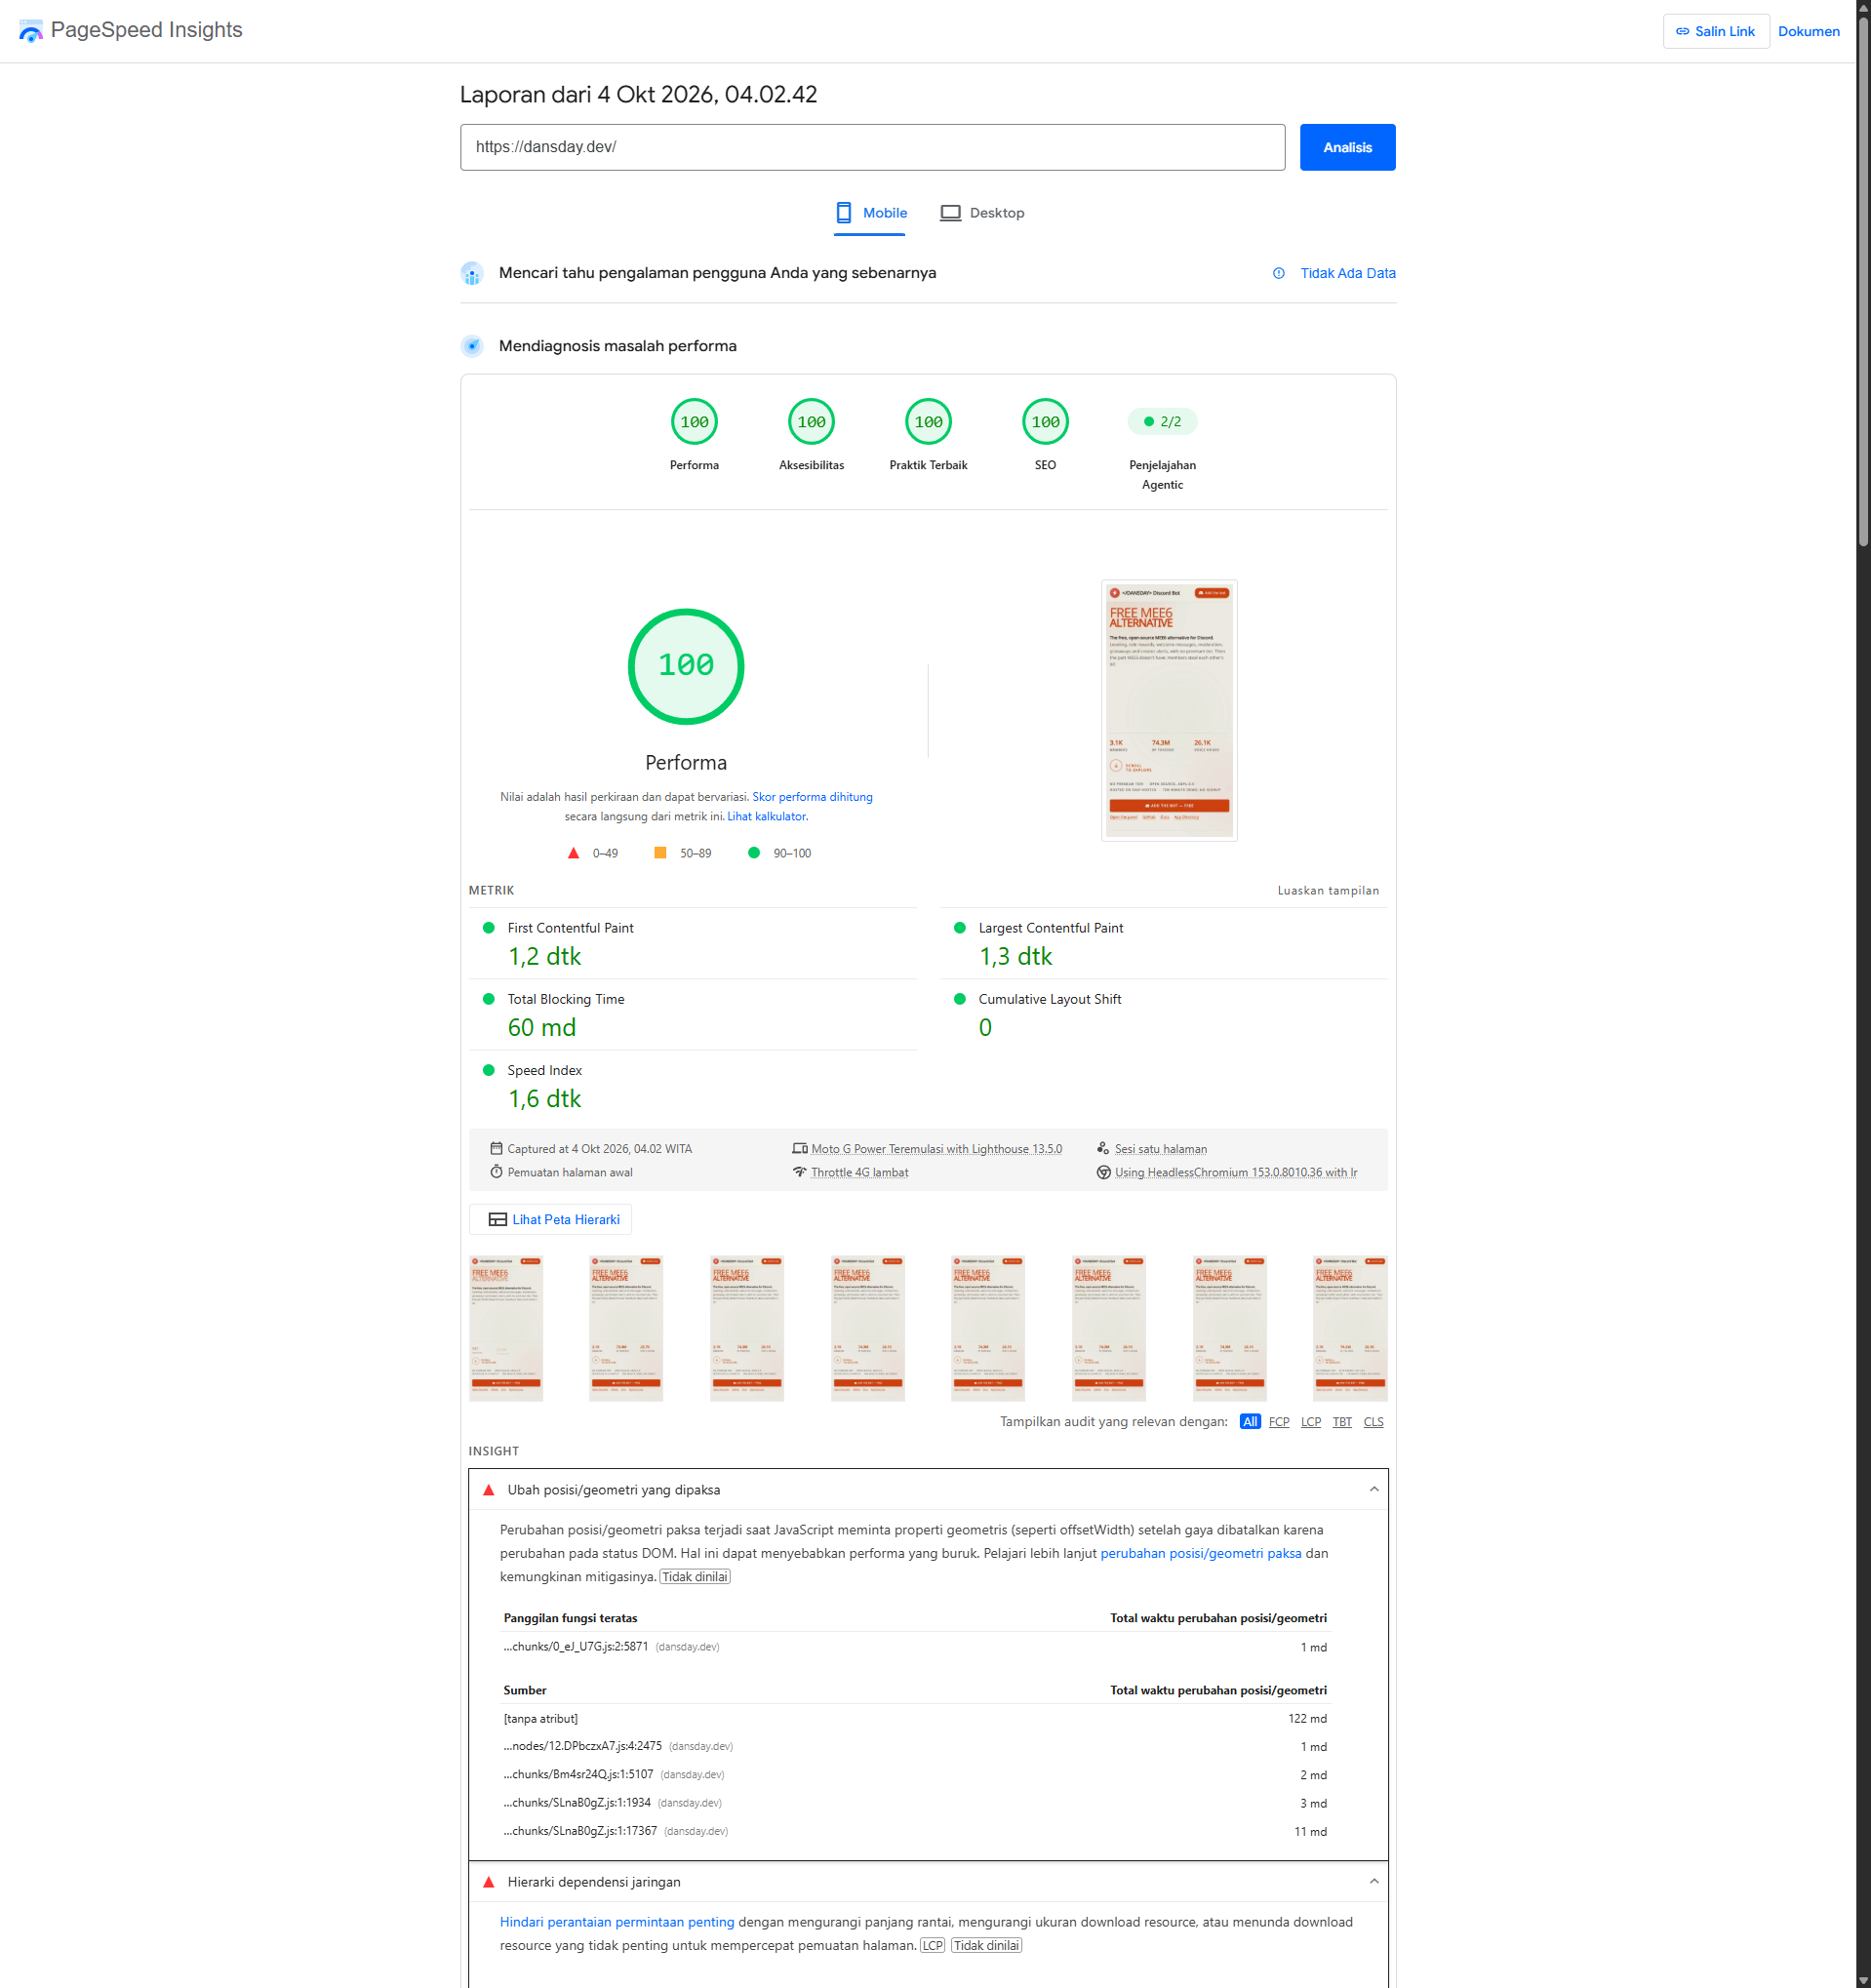Click the real user experience section icon
The image size is (1871, 1988).
(472, 273)
